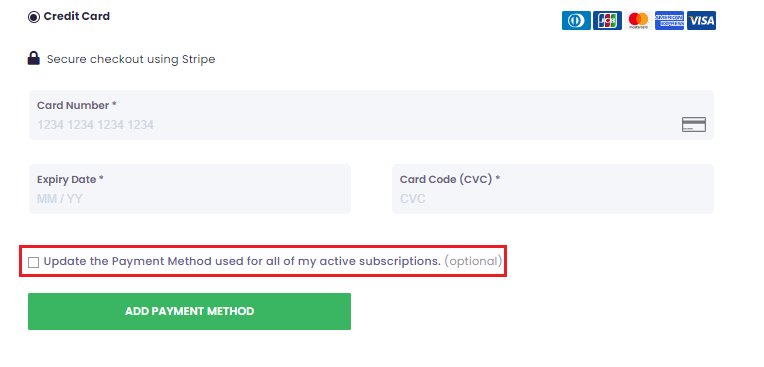Focus the Card Number input field
Image resolution: width=764 pixels, height=367 pixels.
click(371, 115)
